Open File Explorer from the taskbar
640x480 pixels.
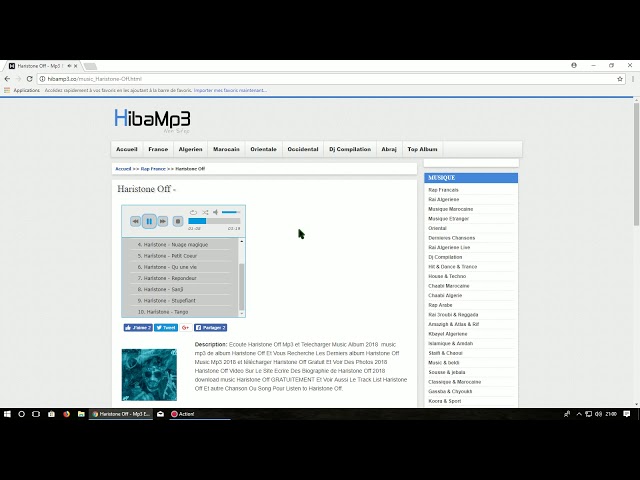(x=81, y=414)
